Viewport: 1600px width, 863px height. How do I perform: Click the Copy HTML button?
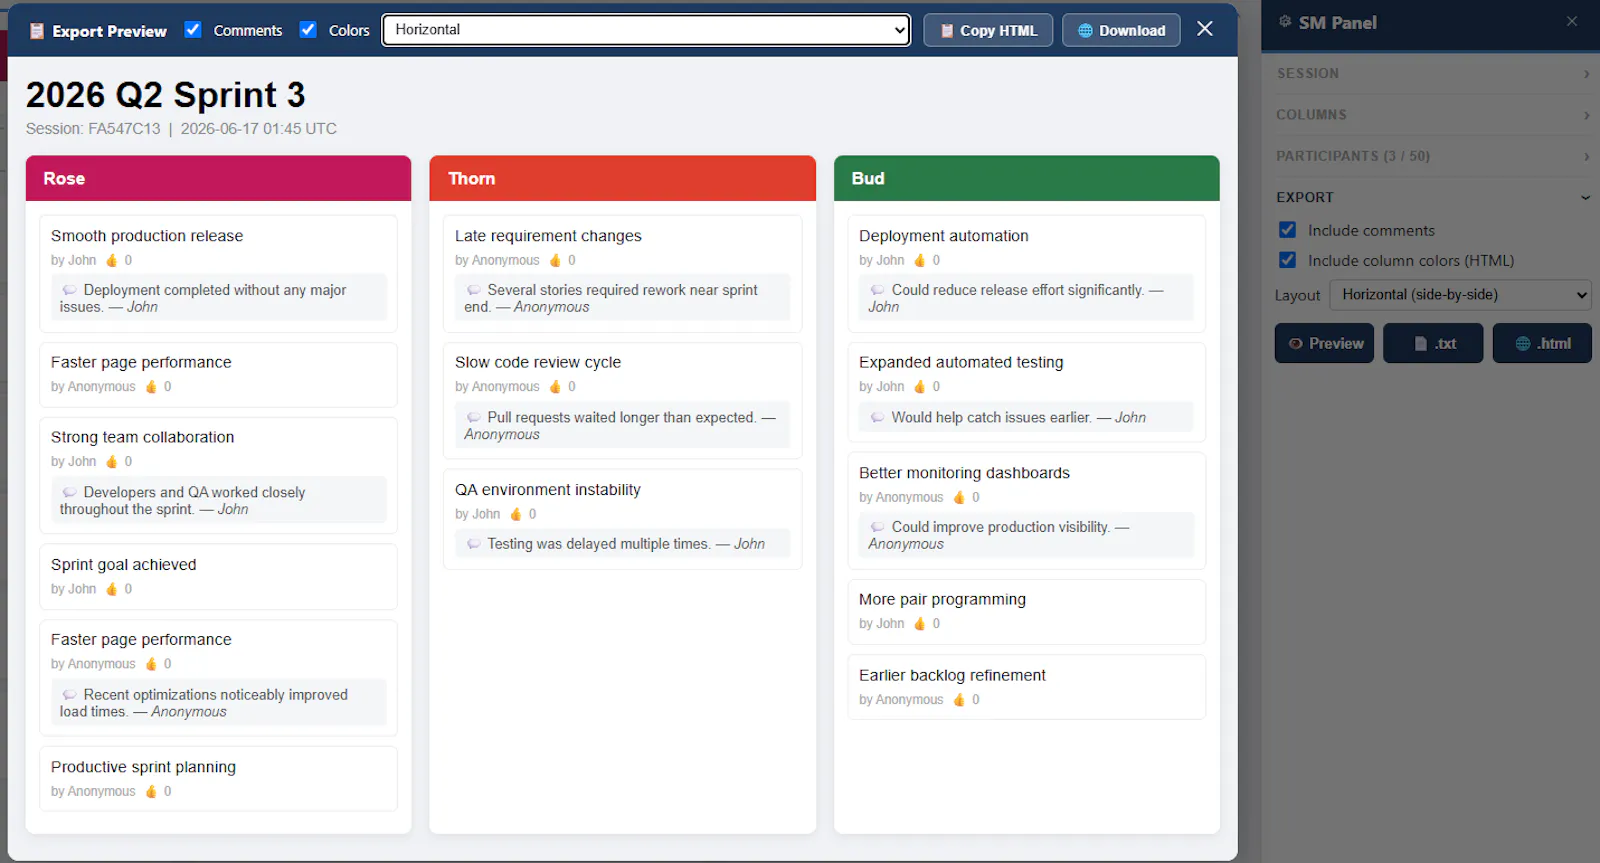tap(988, 31)
